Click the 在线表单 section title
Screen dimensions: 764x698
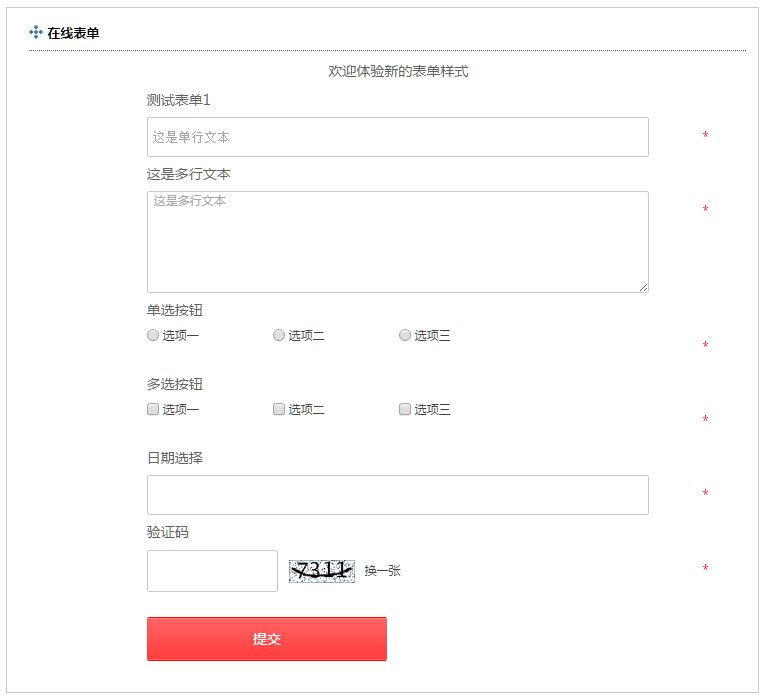[73, 33]
